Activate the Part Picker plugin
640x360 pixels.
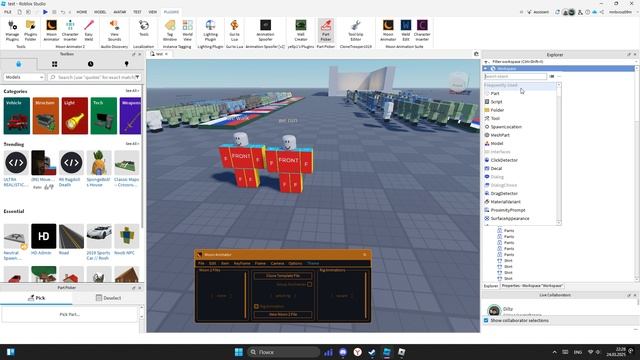coord(326,31)
